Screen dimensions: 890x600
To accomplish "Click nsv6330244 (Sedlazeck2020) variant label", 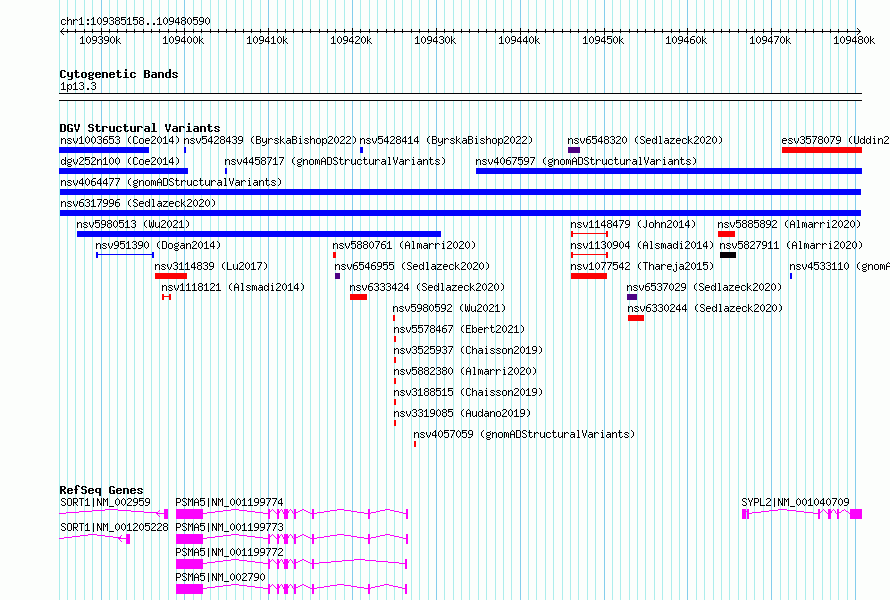I will tap(705, 308).
